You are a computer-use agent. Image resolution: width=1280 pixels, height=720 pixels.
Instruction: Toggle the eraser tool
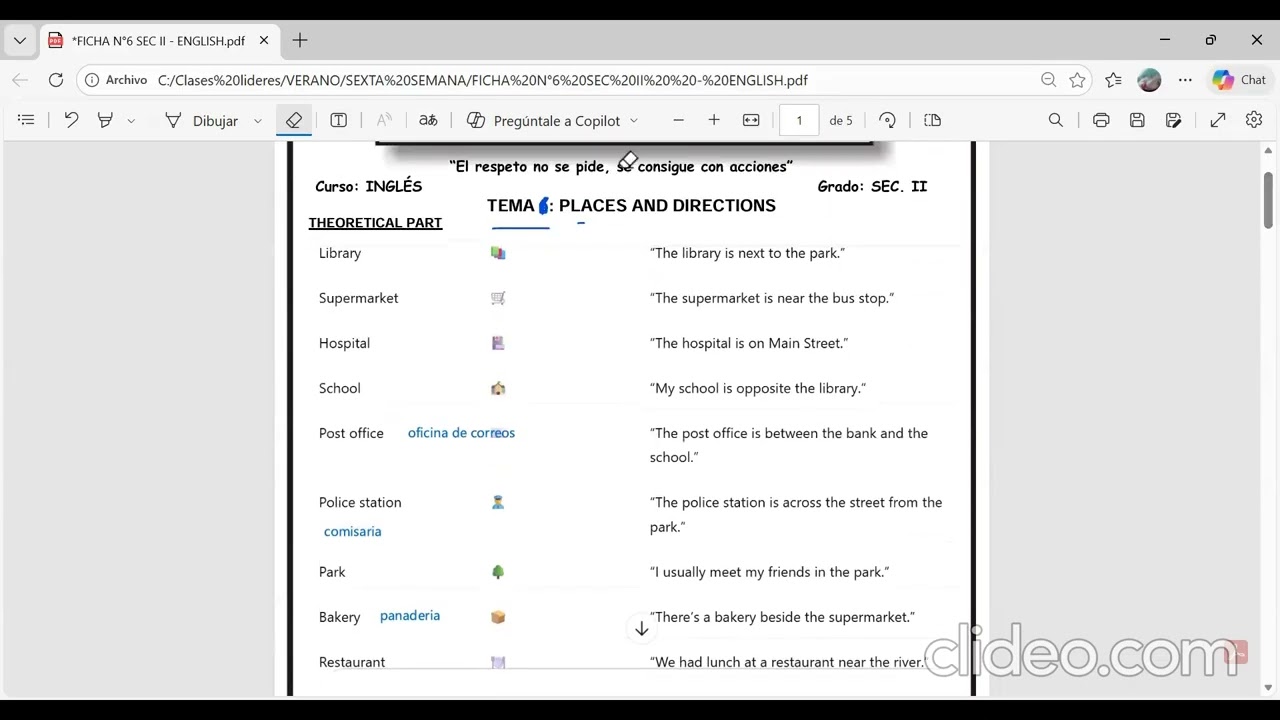[294, 120]
